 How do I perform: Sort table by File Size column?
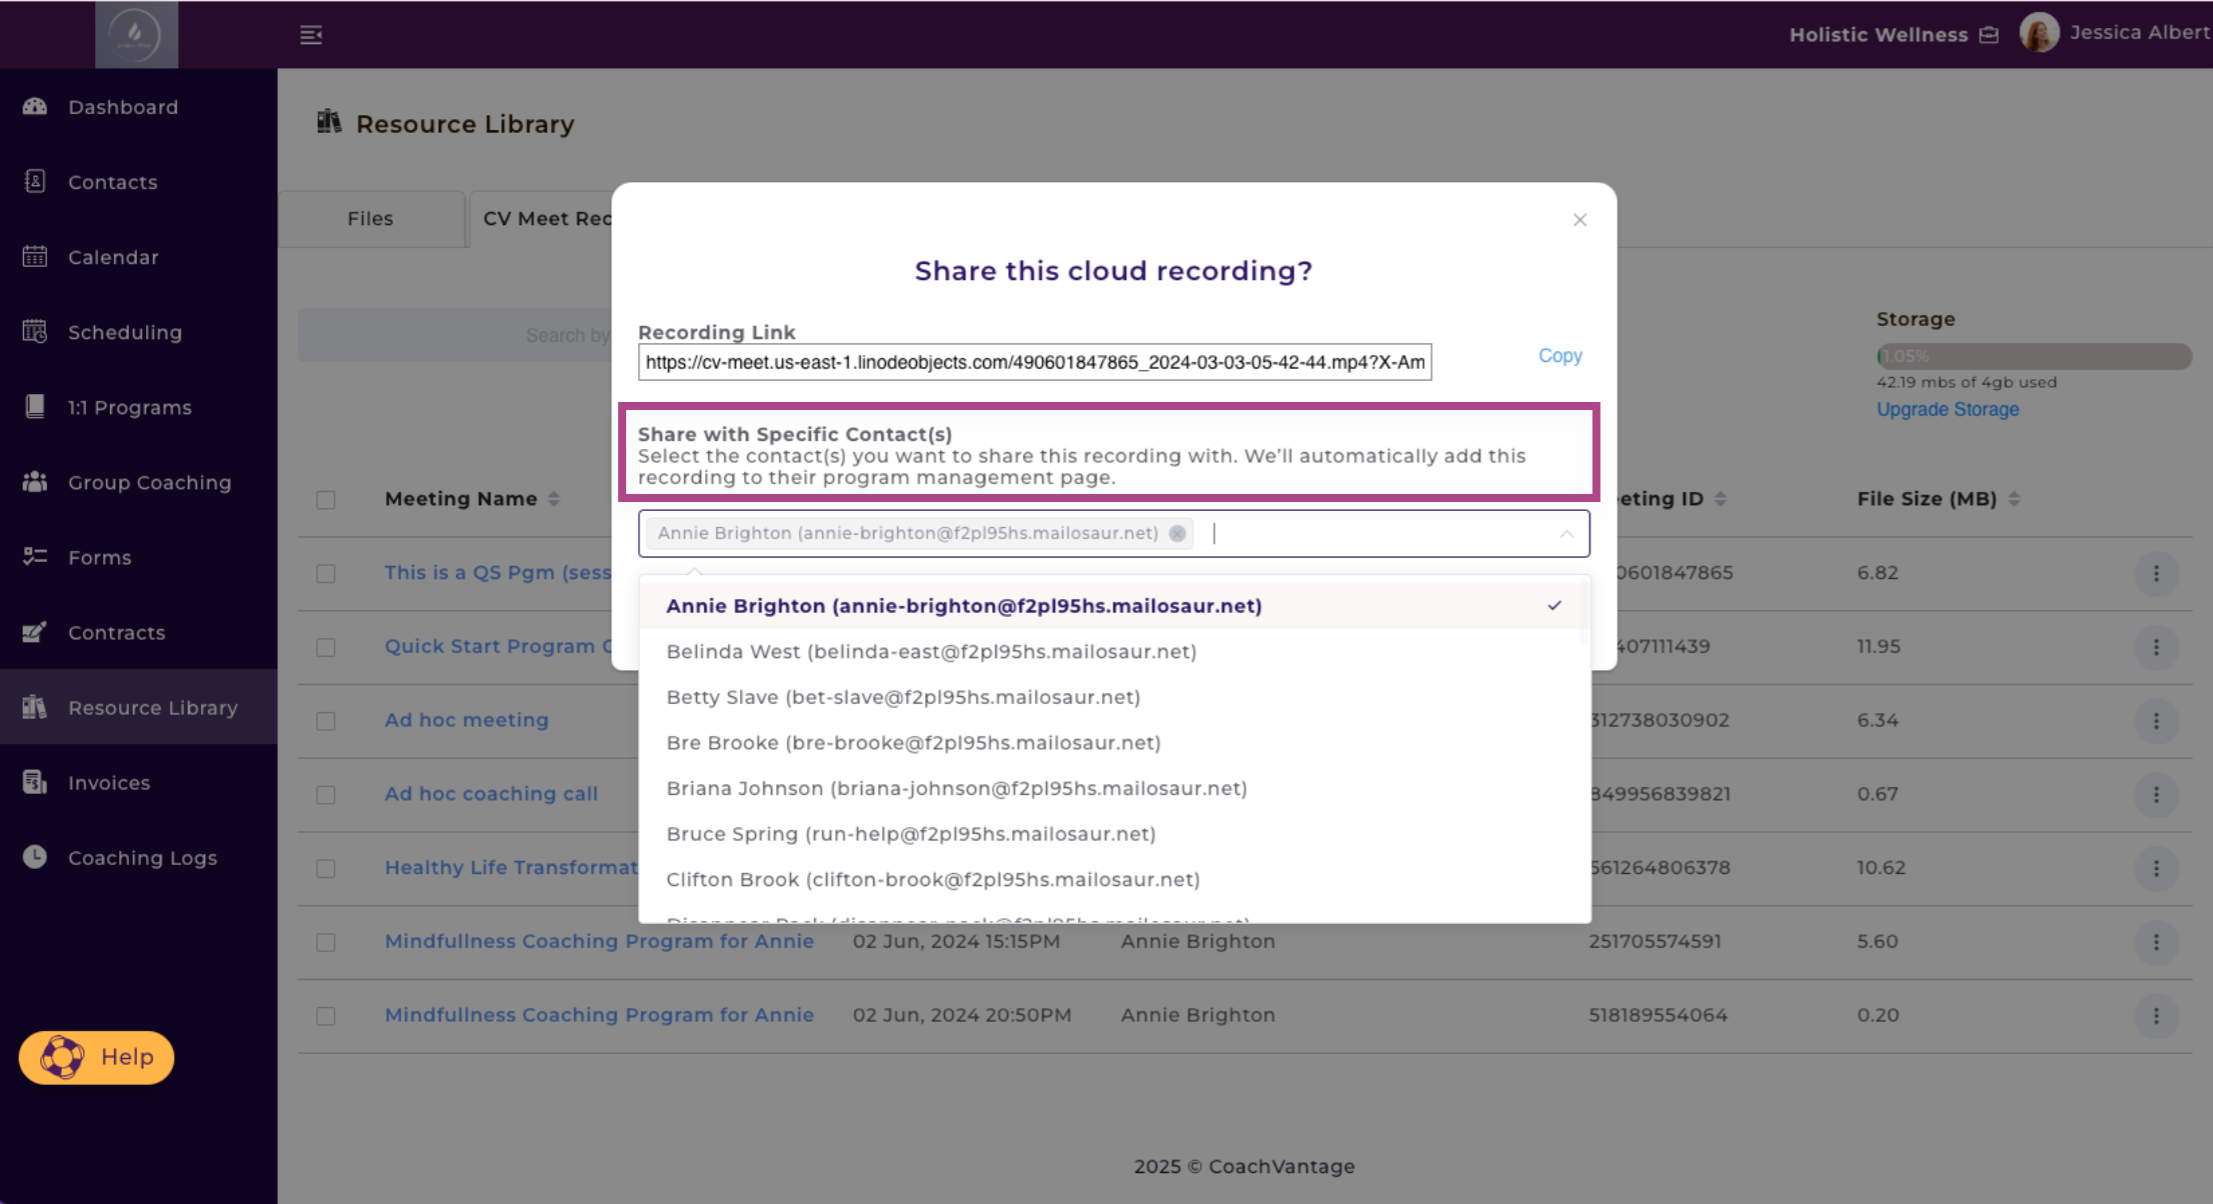tap(2014, 498)
